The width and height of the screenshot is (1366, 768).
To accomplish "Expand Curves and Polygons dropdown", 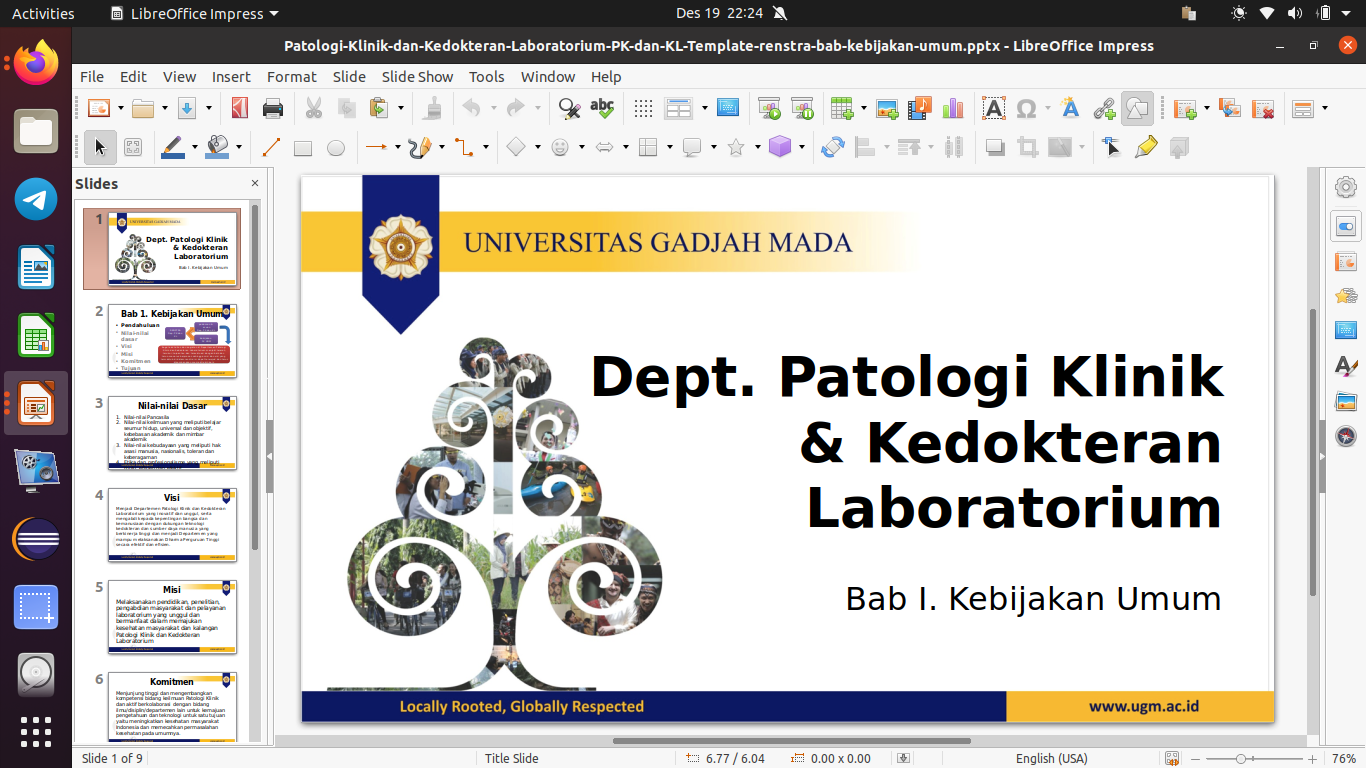I will coord(441,147).
